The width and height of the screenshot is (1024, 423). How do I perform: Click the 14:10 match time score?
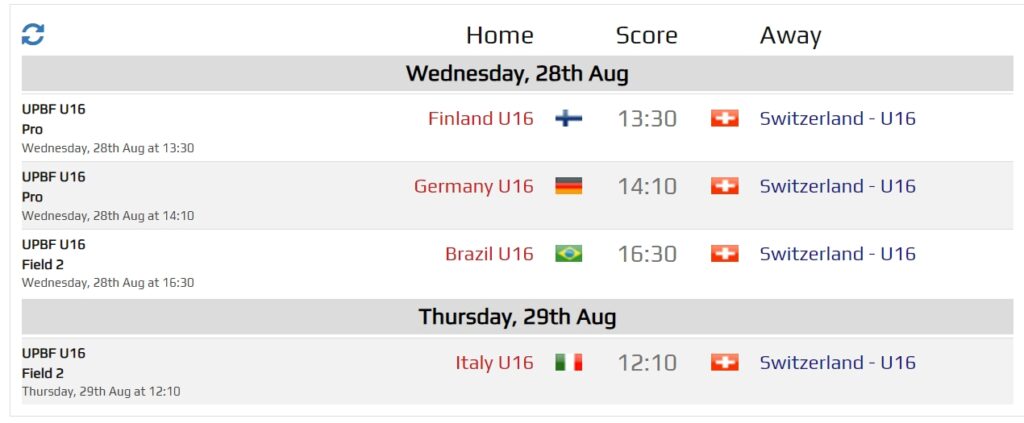[x=647, y=186]
